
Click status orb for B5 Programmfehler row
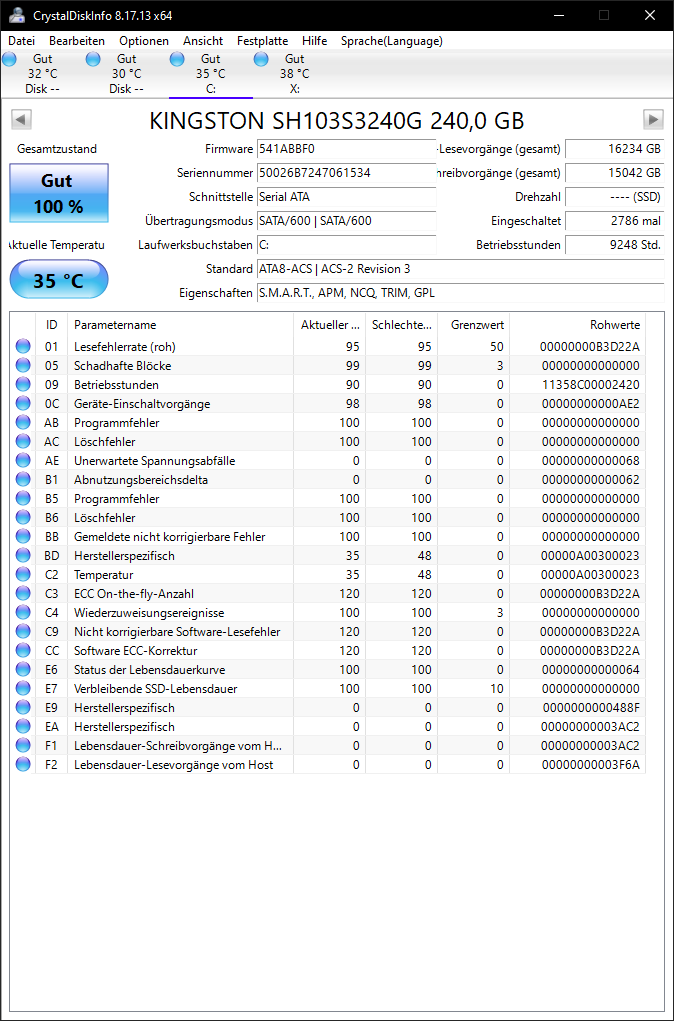click(23, 499)
